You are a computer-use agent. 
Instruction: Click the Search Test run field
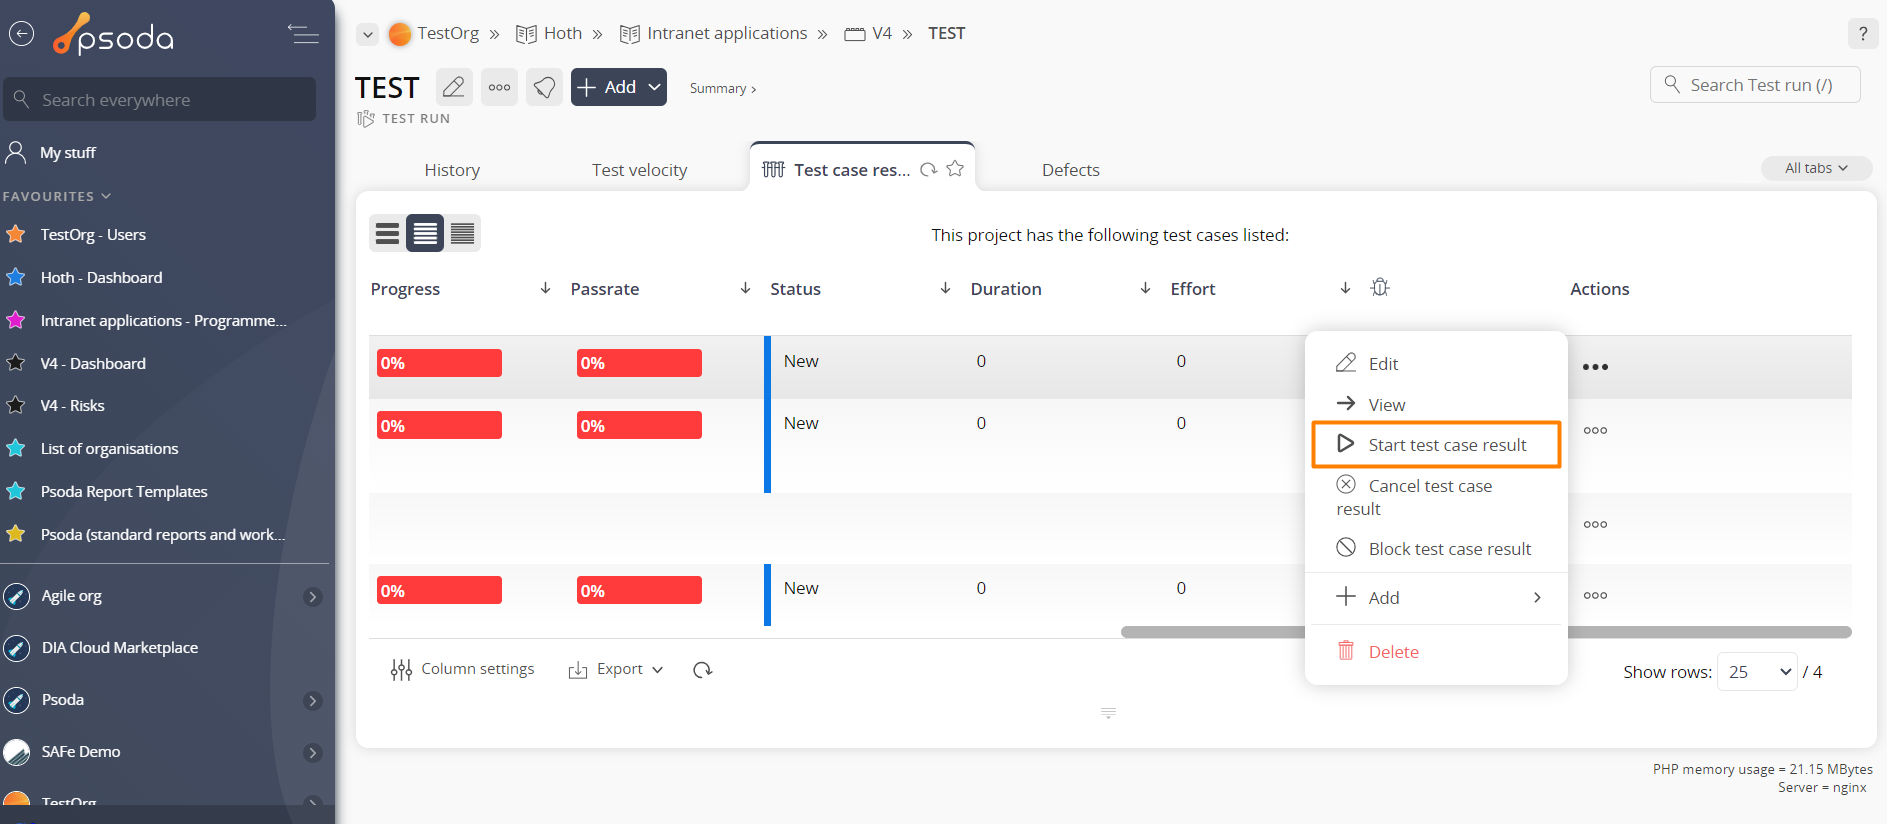tap(1755, 85)
